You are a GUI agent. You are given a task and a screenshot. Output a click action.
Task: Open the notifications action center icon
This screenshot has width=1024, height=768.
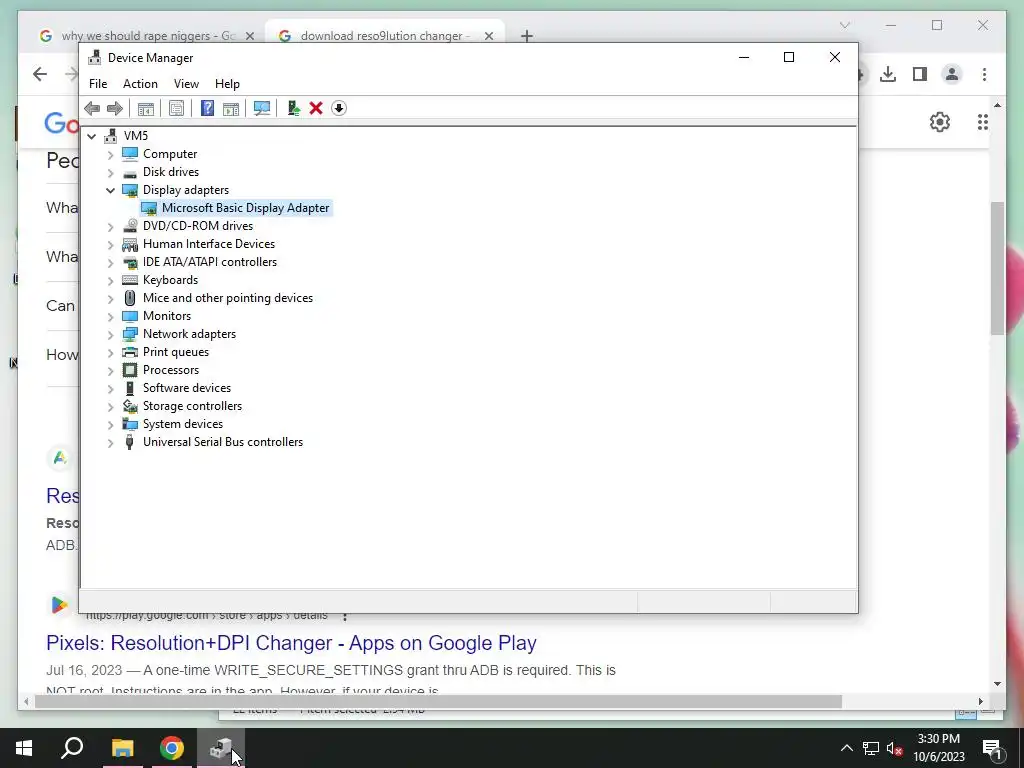[x=992, y=749]
